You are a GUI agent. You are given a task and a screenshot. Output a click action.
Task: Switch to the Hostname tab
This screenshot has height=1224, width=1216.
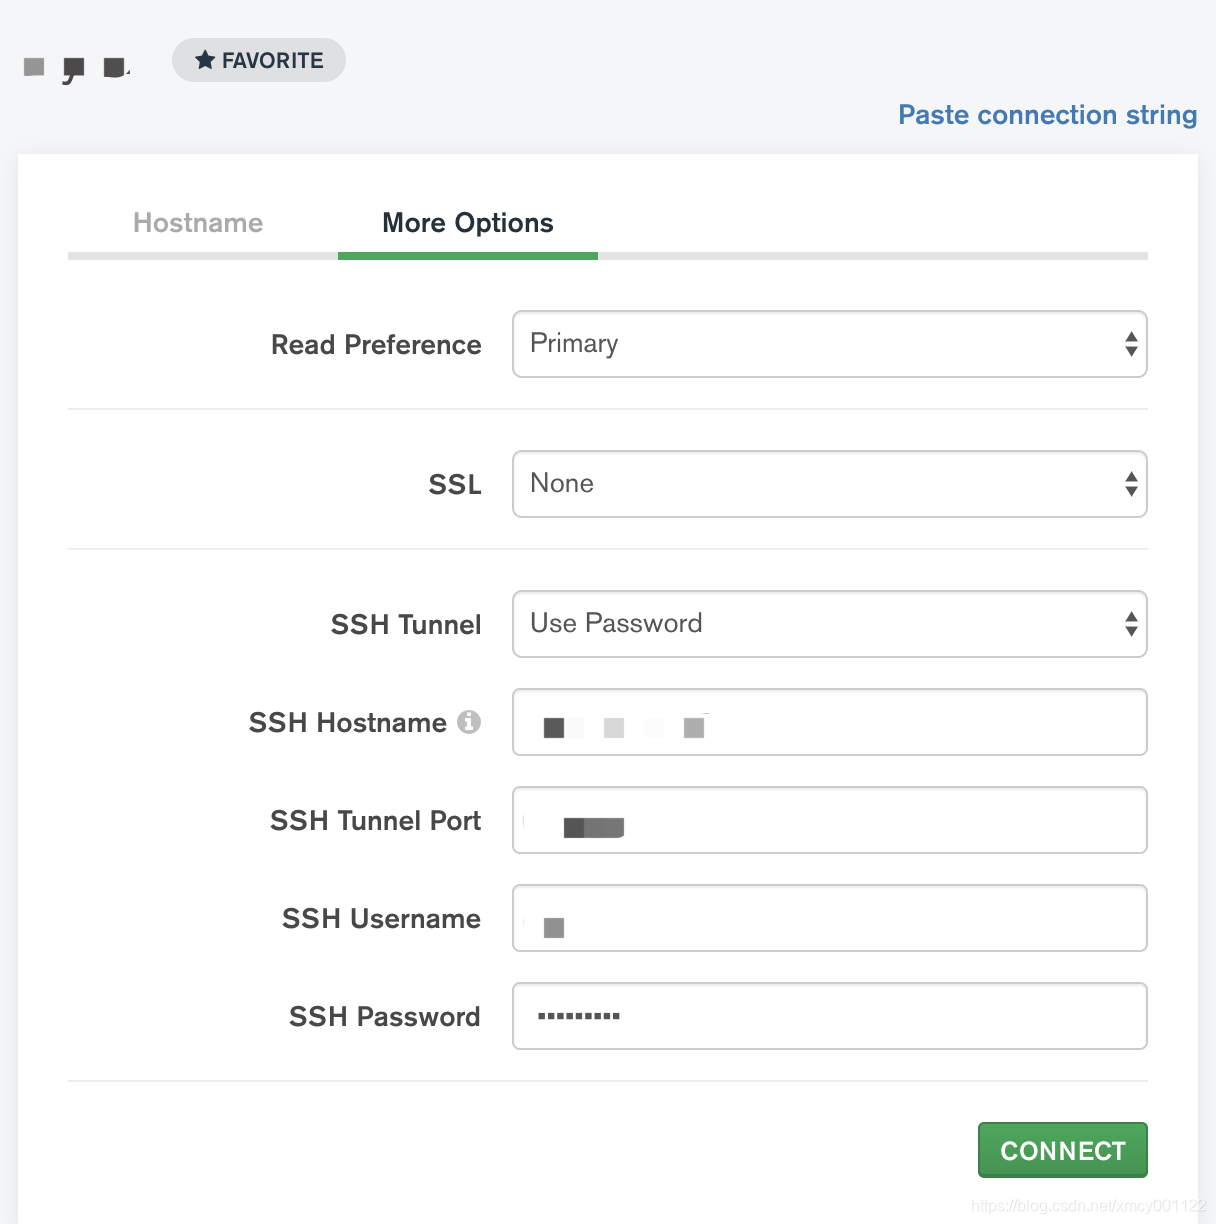click(x=198, y=223)
